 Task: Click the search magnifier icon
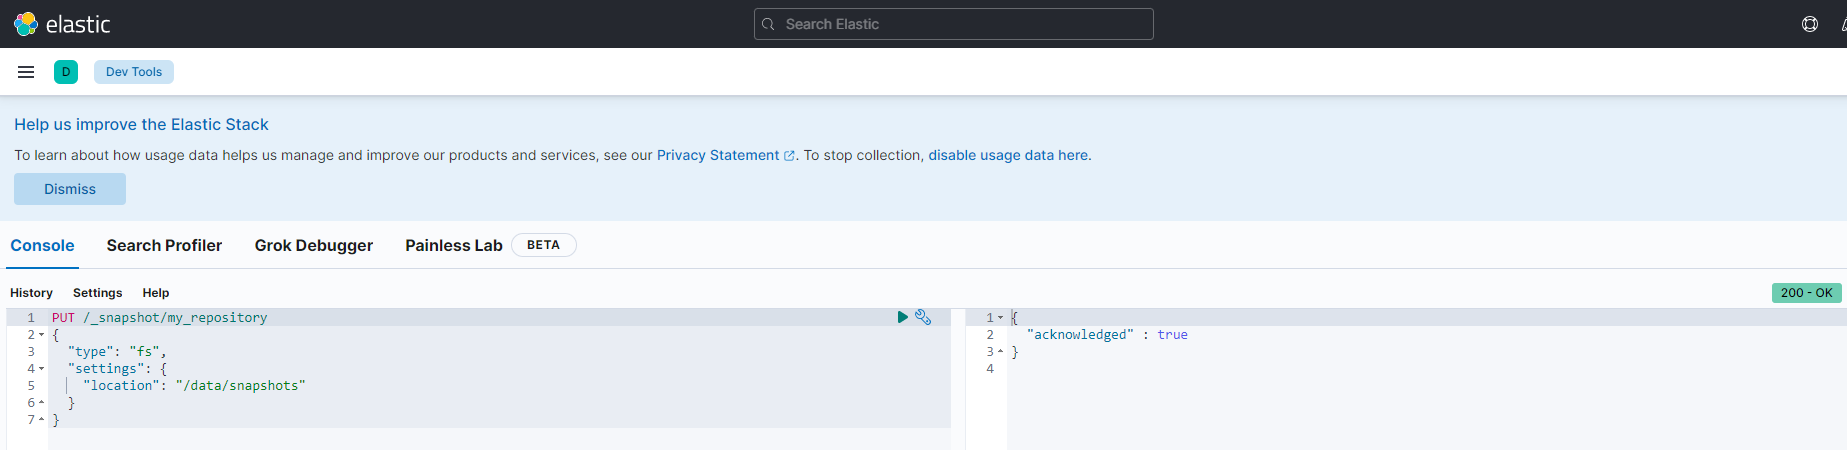point(768,24)
